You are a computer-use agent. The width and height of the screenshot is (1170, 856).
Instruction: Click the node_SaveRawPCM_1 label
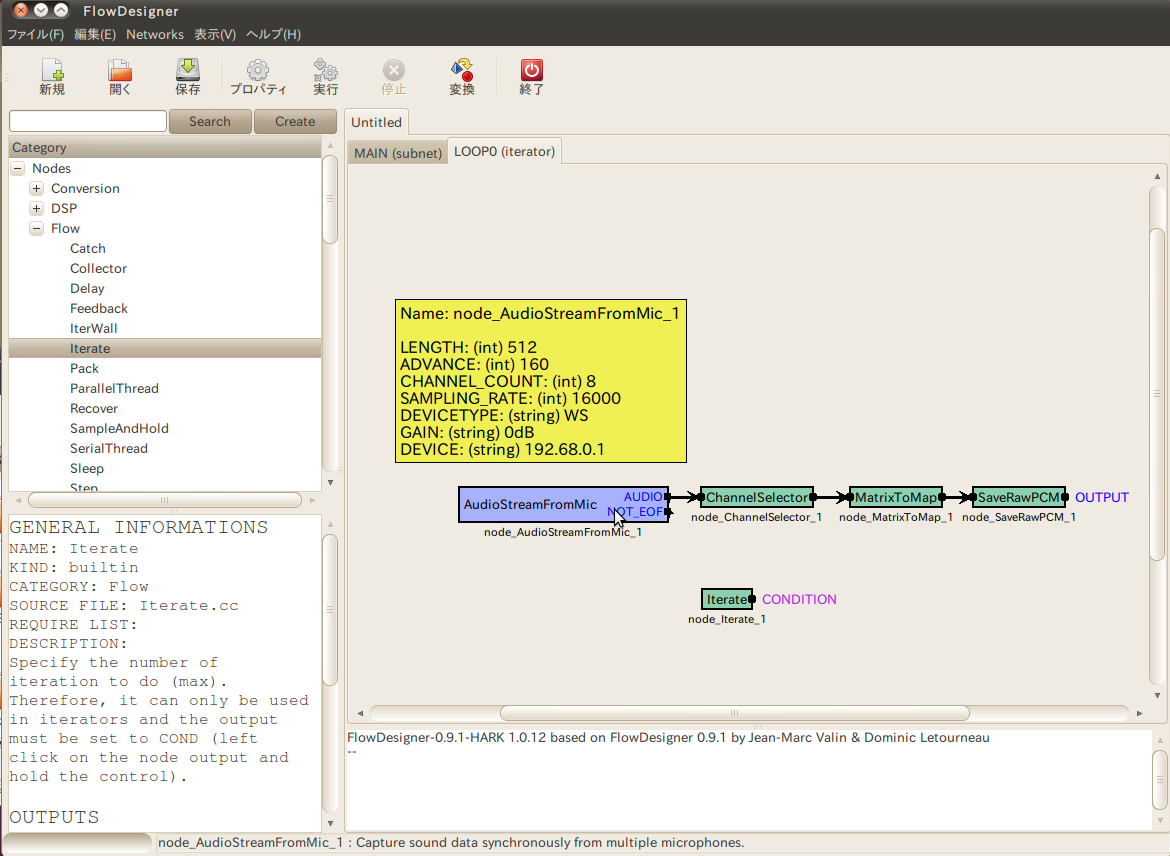coord(1019,517)
